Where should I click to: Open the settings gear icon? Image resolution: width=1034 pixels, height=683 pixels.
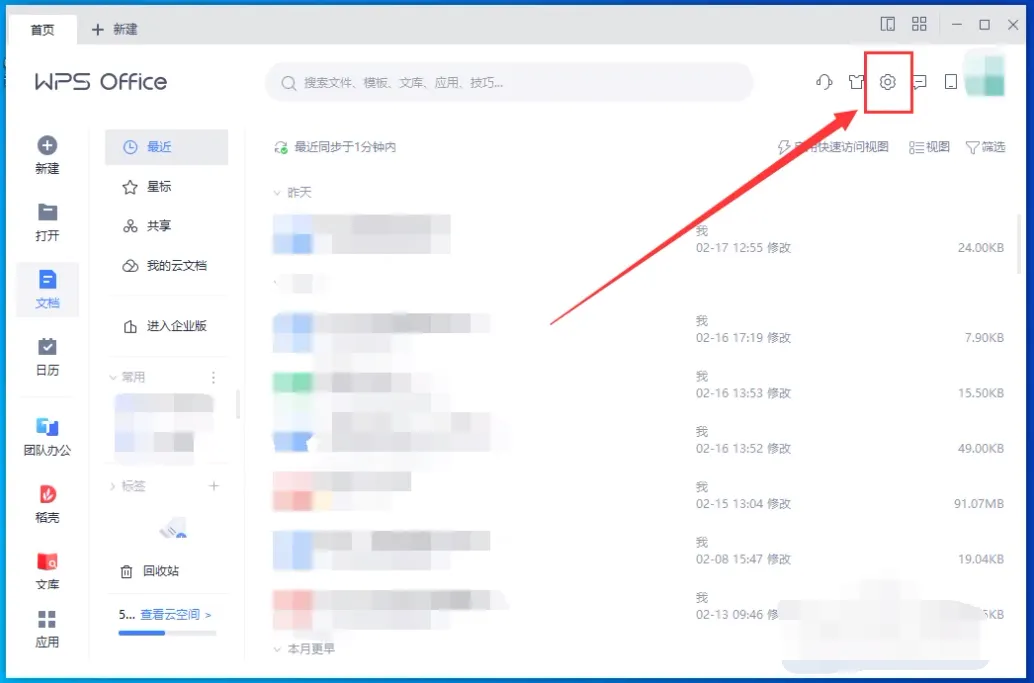[888, 82]
